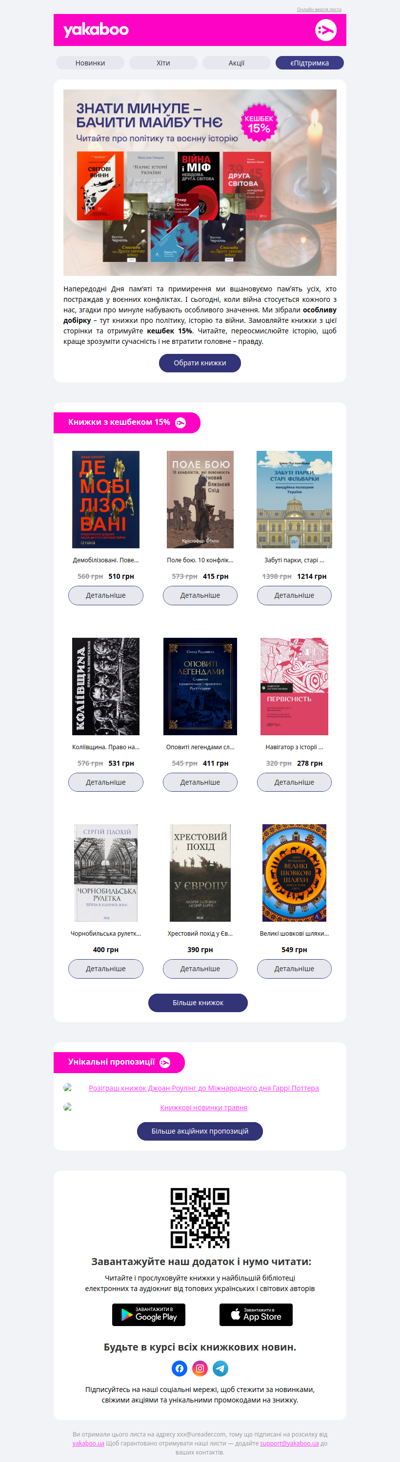
Task: Click the arrow icon beside Унікальні пропозиції
Action: [165, 1062]
